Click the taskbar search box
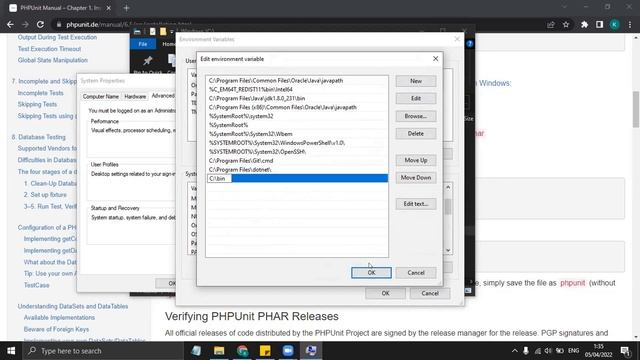The width and height of the screenshot is (640, 360). [103, 351]
